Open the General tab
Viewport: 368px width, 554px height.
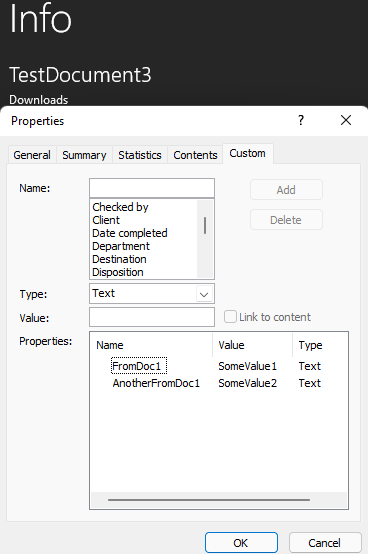pos(32,155)
